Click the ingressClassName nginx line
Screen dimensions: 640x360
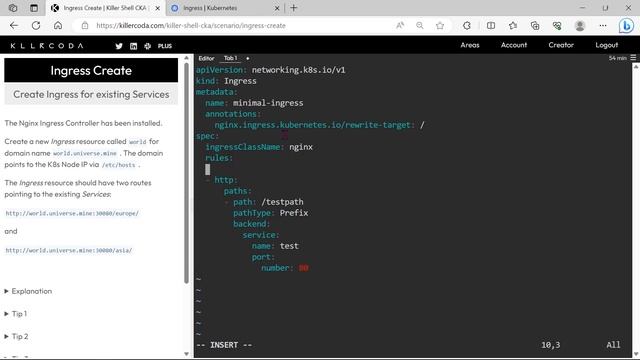click(x=259, y=147)
